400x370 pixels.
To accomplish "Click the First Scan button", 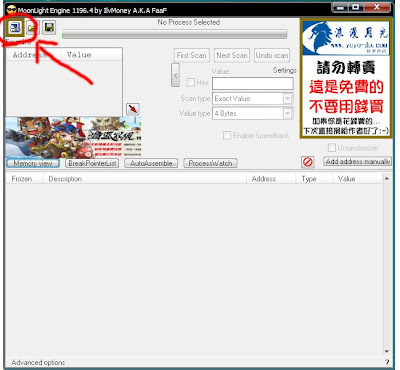I will point(191,55).
